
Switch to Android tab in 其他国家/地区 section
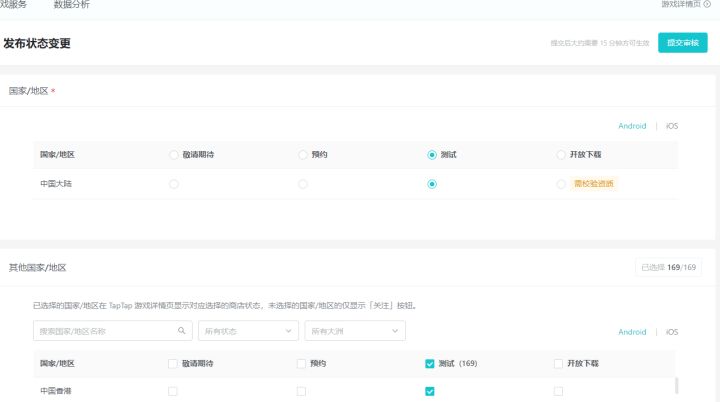632,332
